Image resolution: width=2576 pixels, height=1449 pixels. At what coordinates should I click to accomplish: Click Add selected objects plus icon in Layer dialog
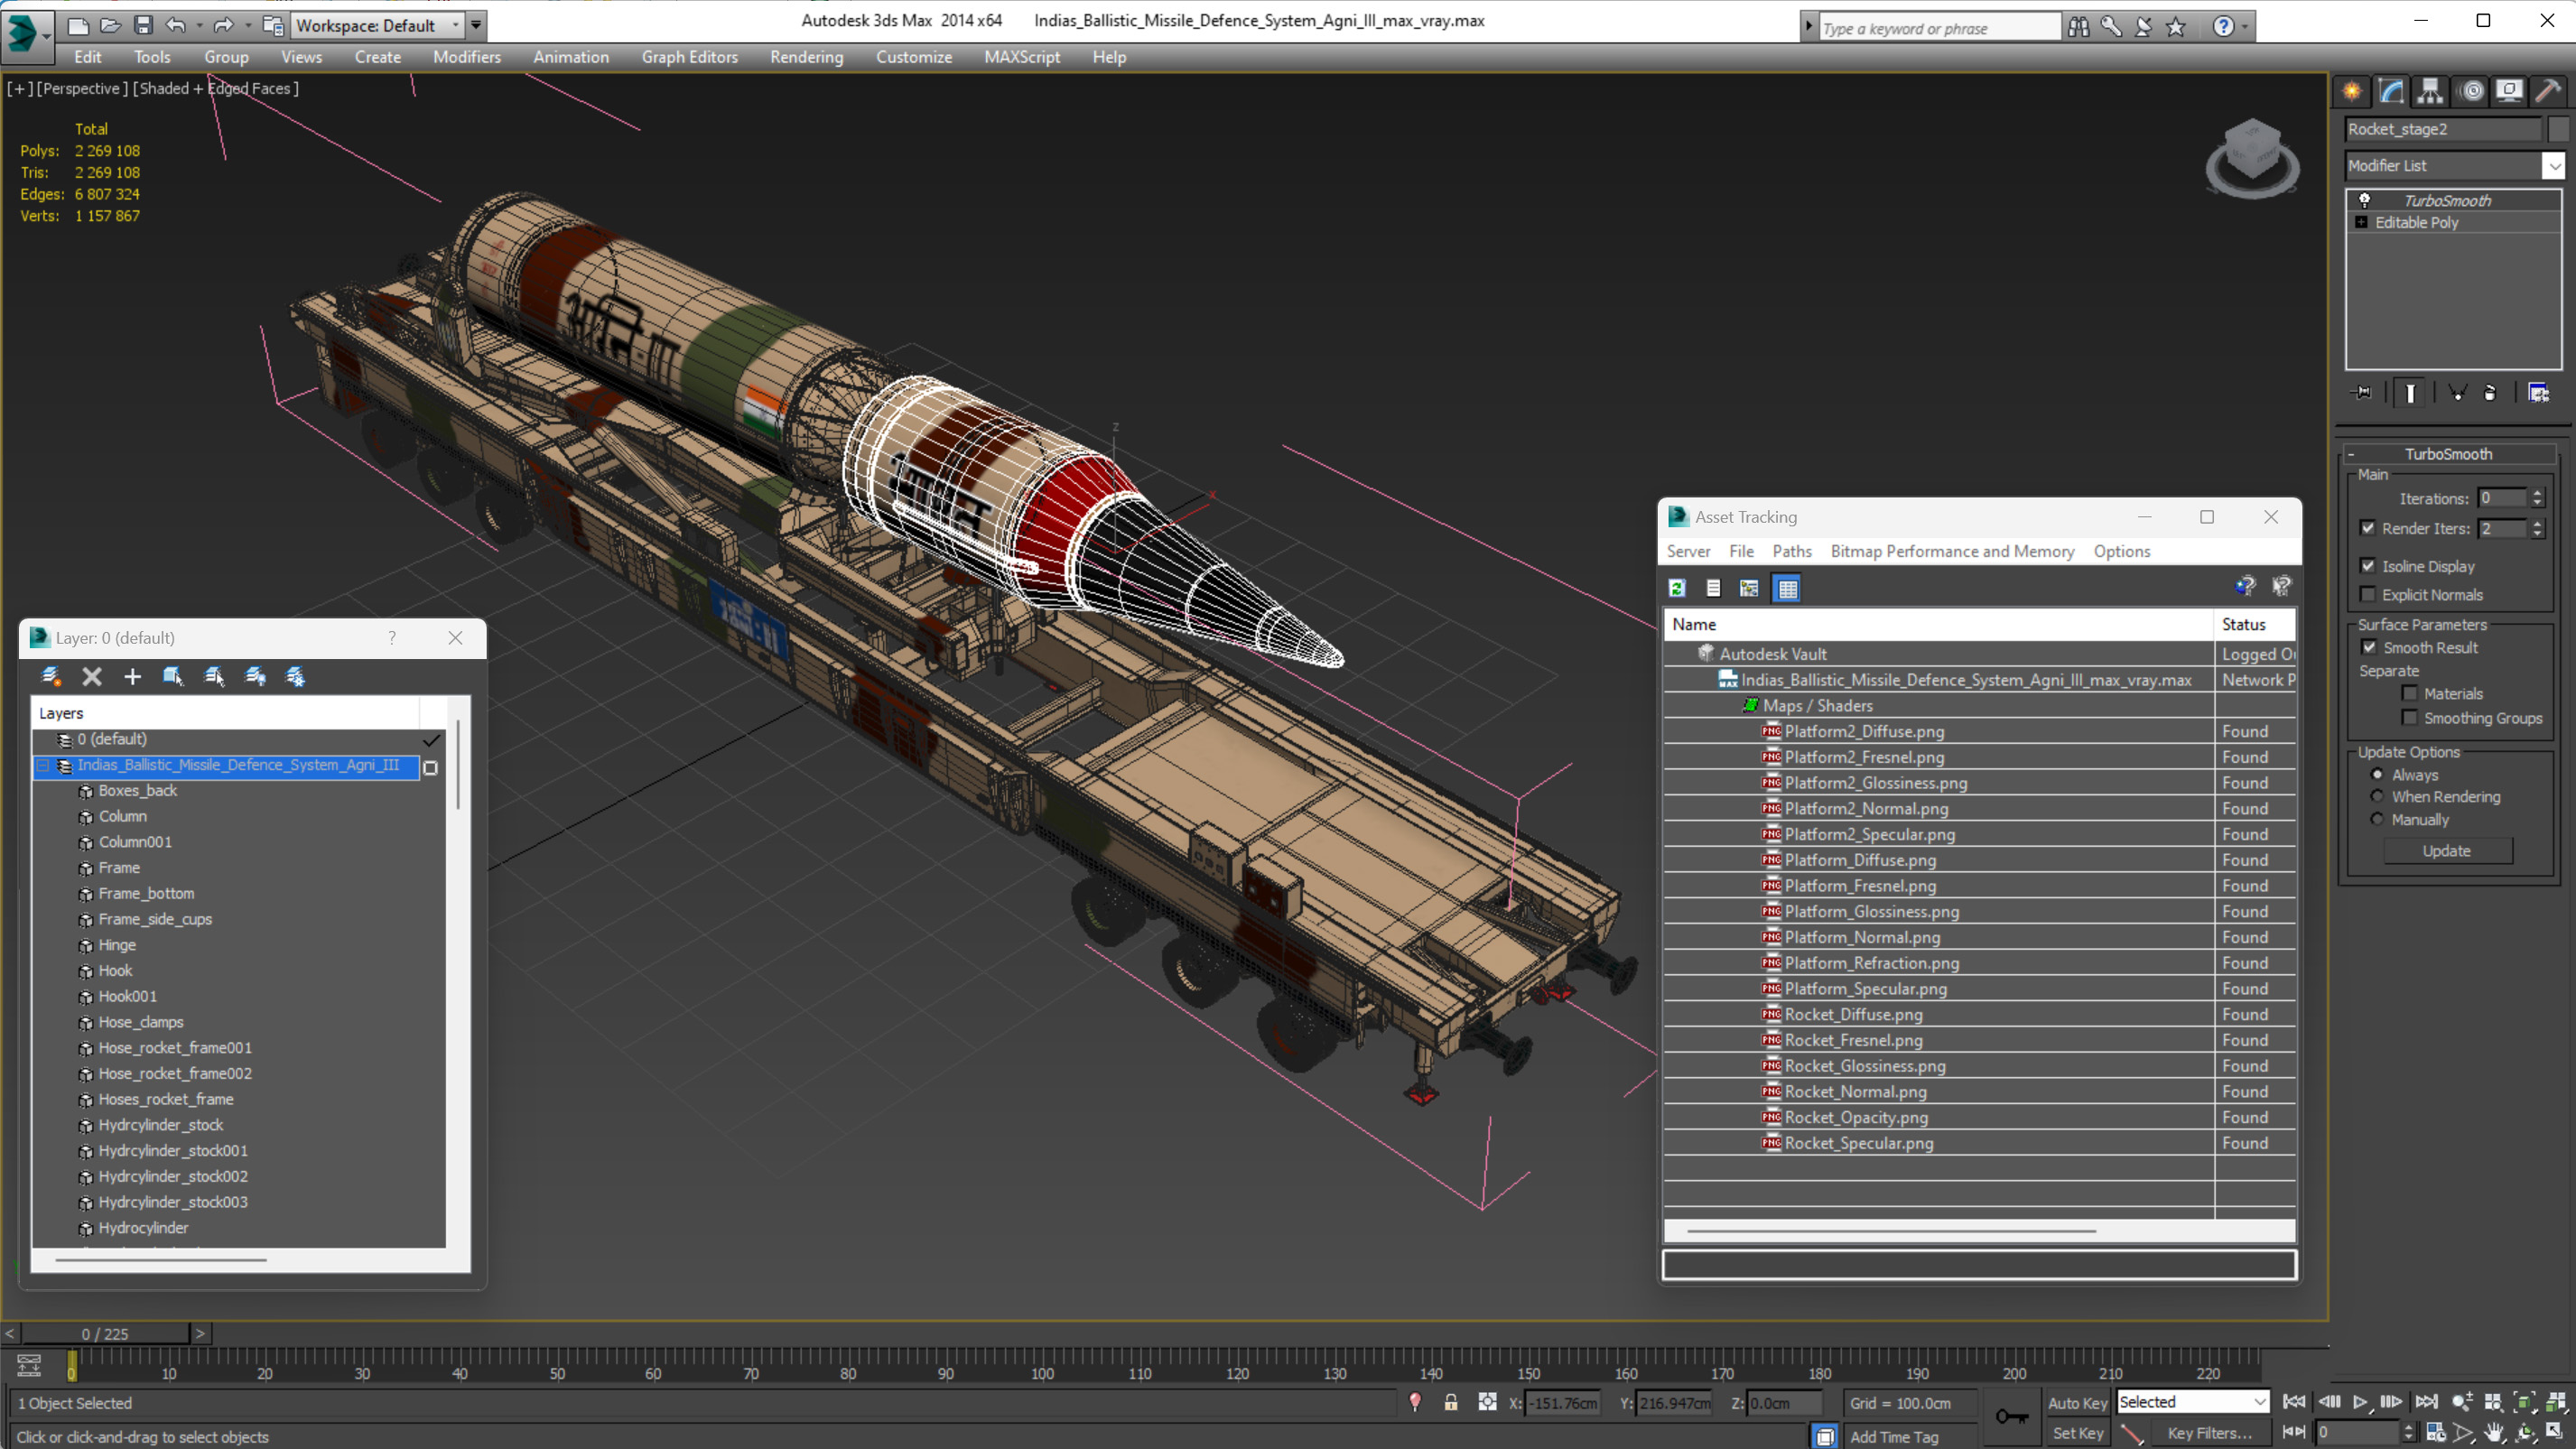click(132, 677)
